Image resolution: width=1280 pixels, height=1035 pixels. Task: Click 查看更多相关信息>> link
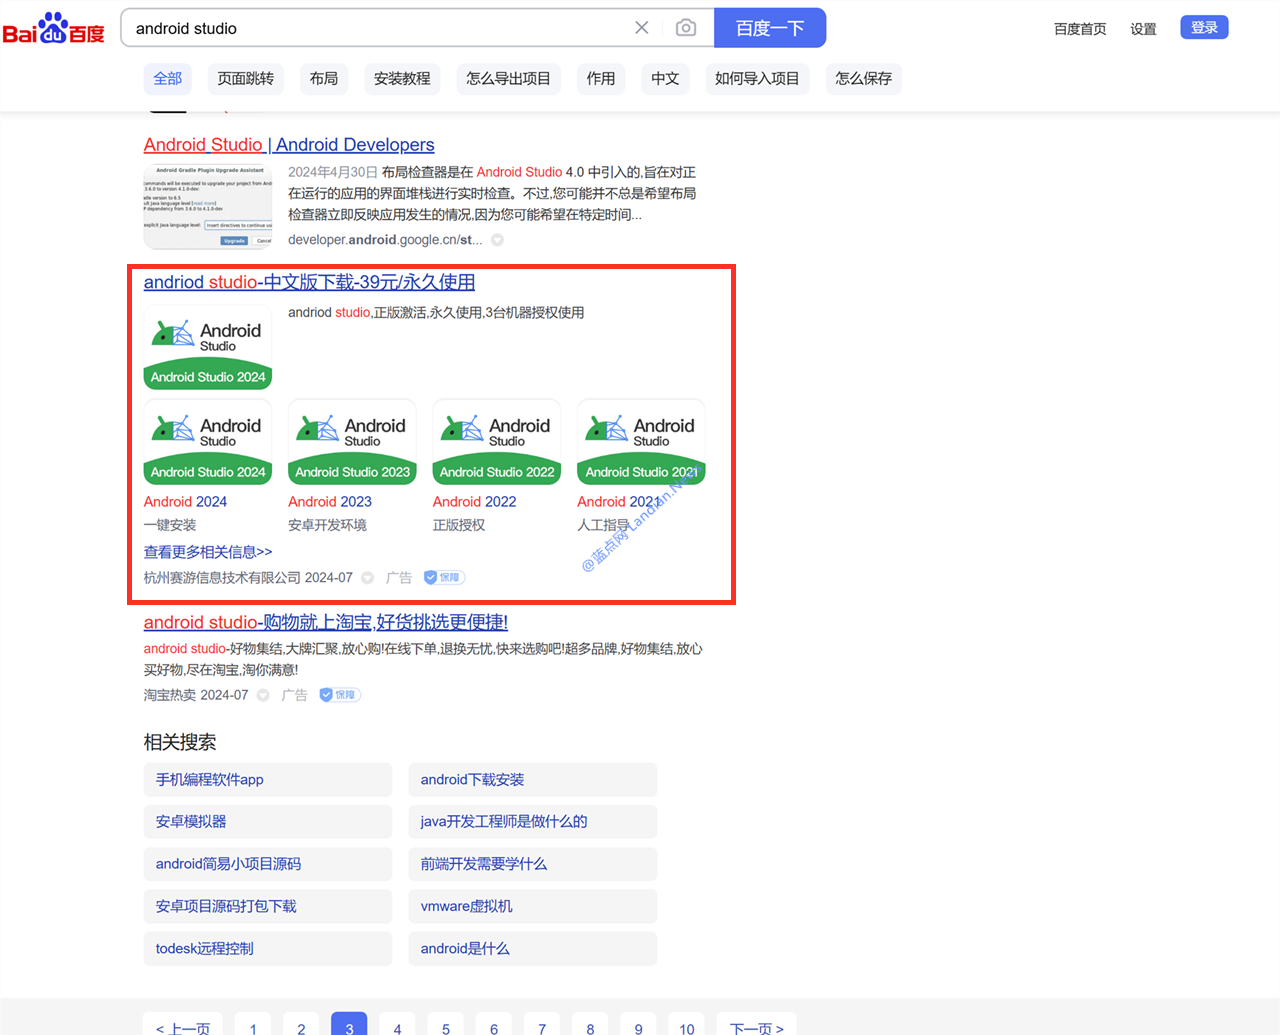[x=208, y=552]
